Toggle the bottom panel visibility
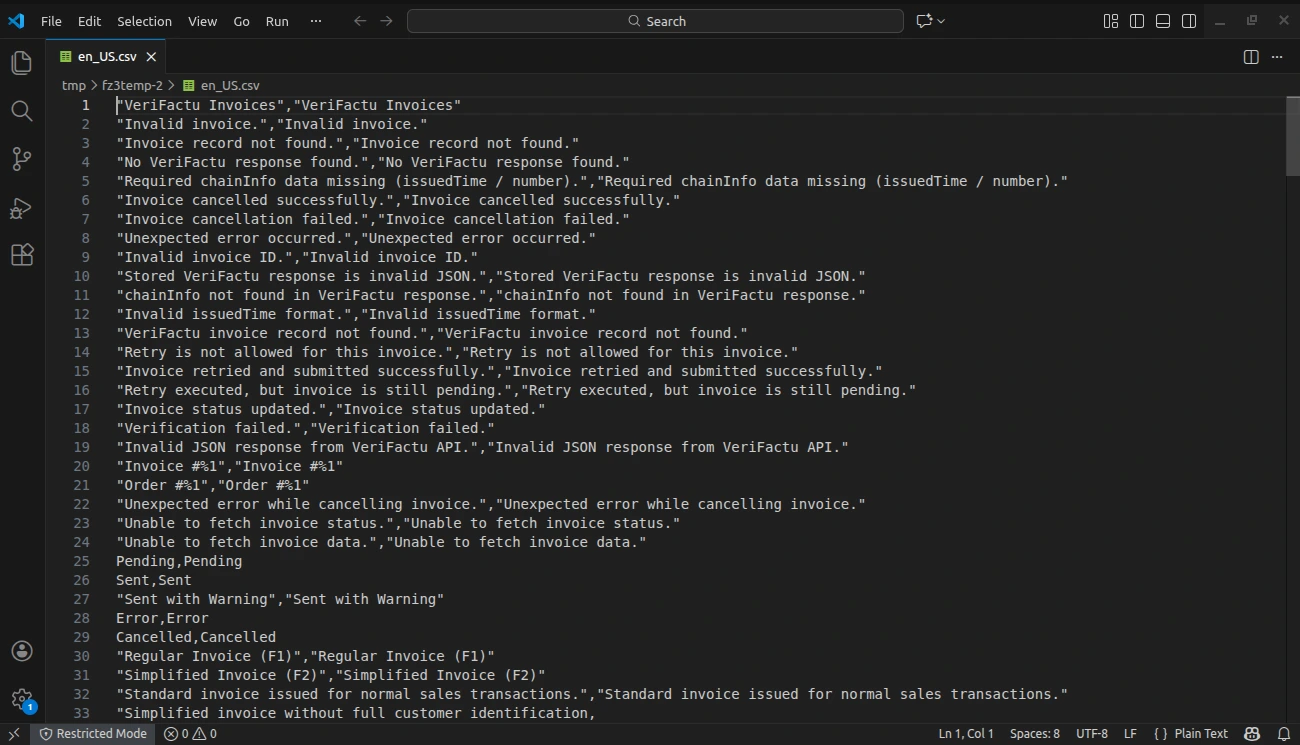The image size is (1300, 745). pyautogui.click(x=1162, y=20)
